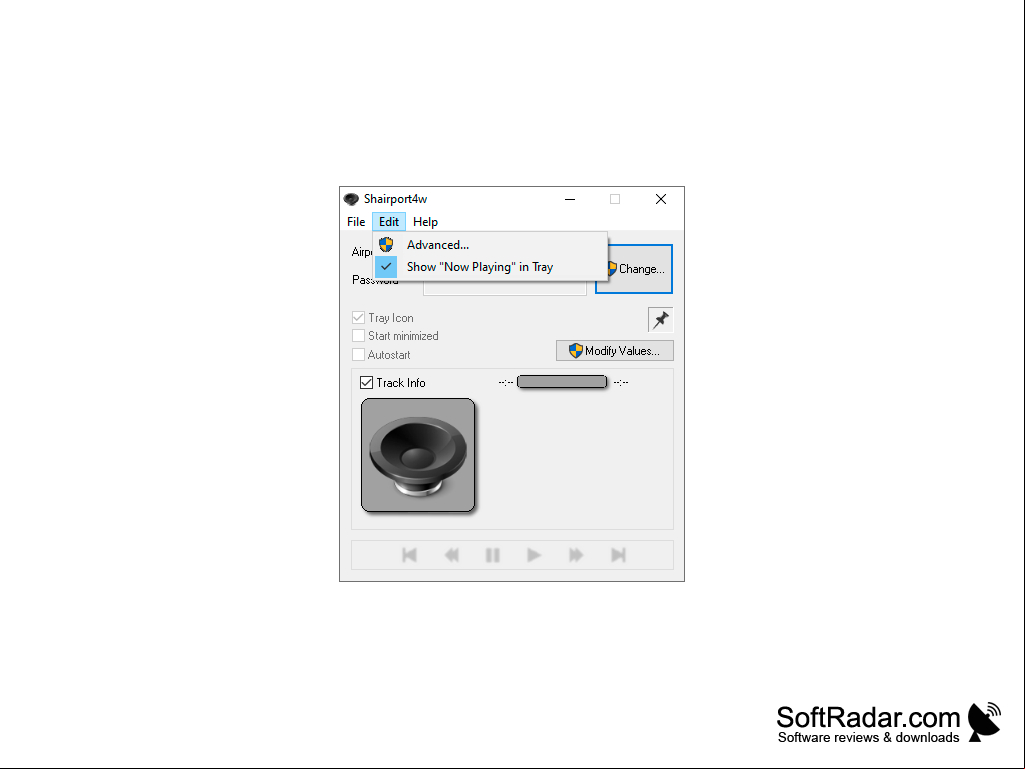Open the Help menu
This screenshot has height=769, width=1025.
426,222
